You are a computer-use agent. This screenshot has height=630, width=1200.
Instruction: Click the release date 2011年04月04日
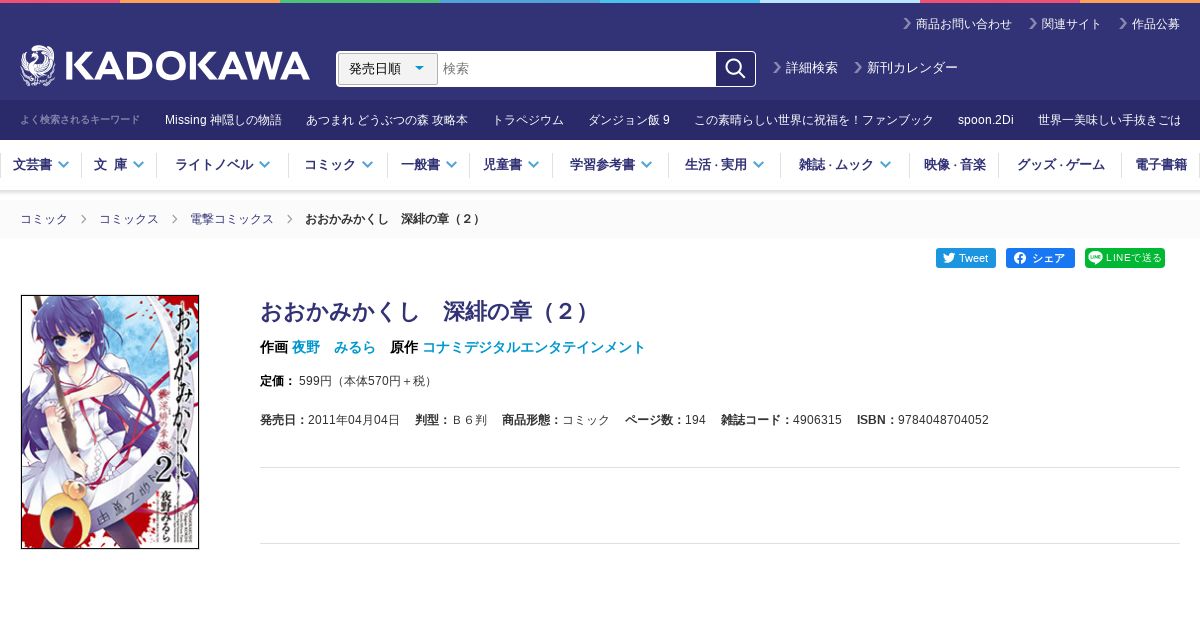[354, 420]
